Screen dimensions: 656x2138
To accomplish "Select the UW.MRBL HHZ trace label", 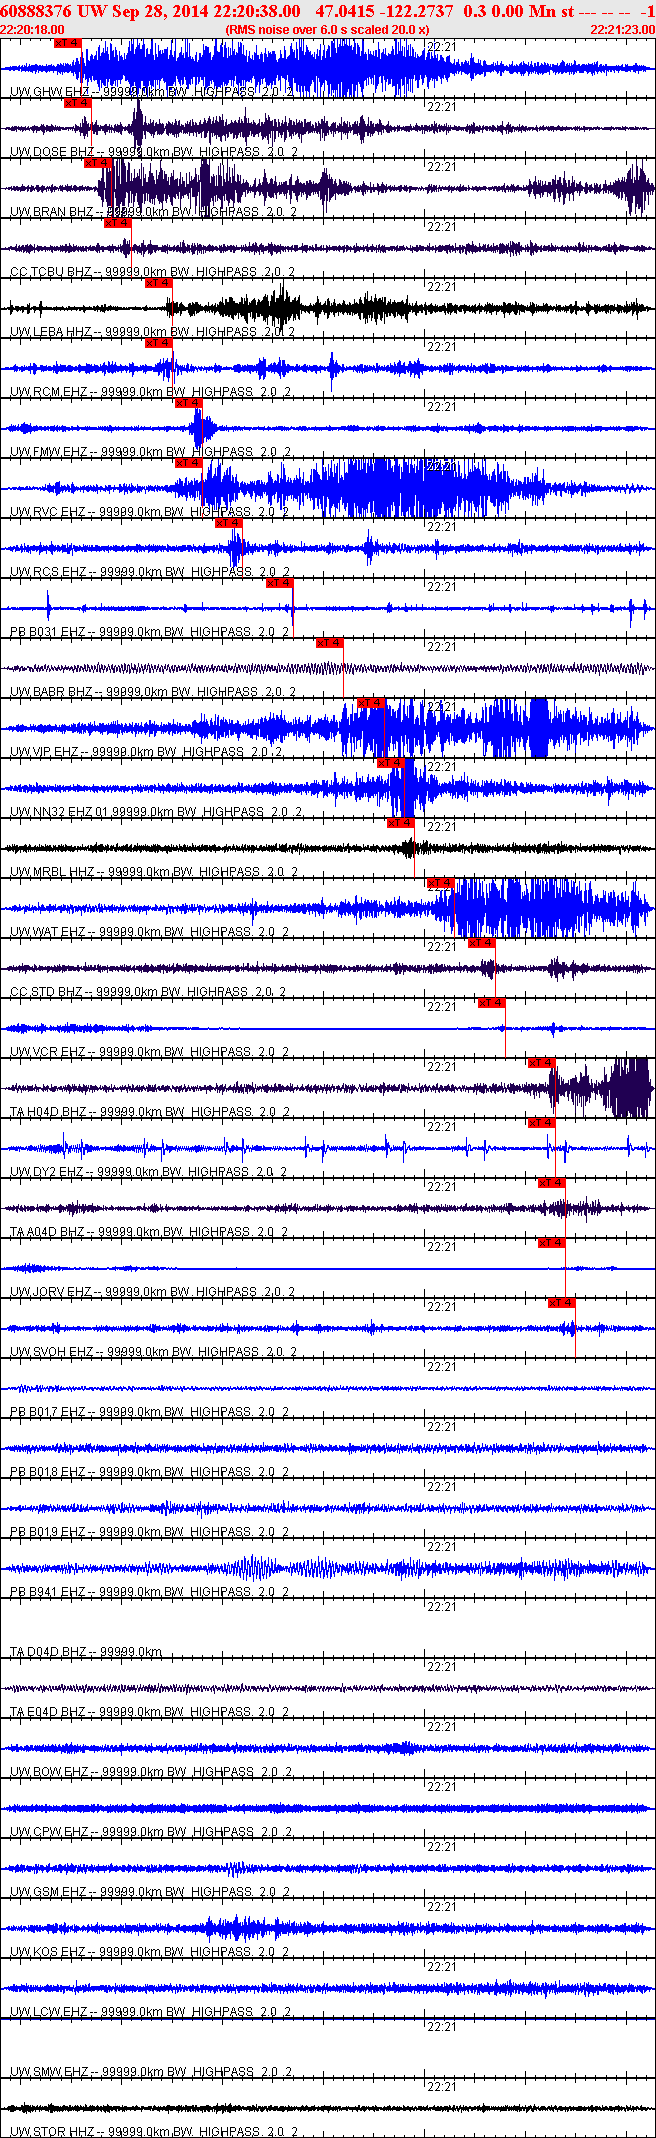I will pos(154,872).
